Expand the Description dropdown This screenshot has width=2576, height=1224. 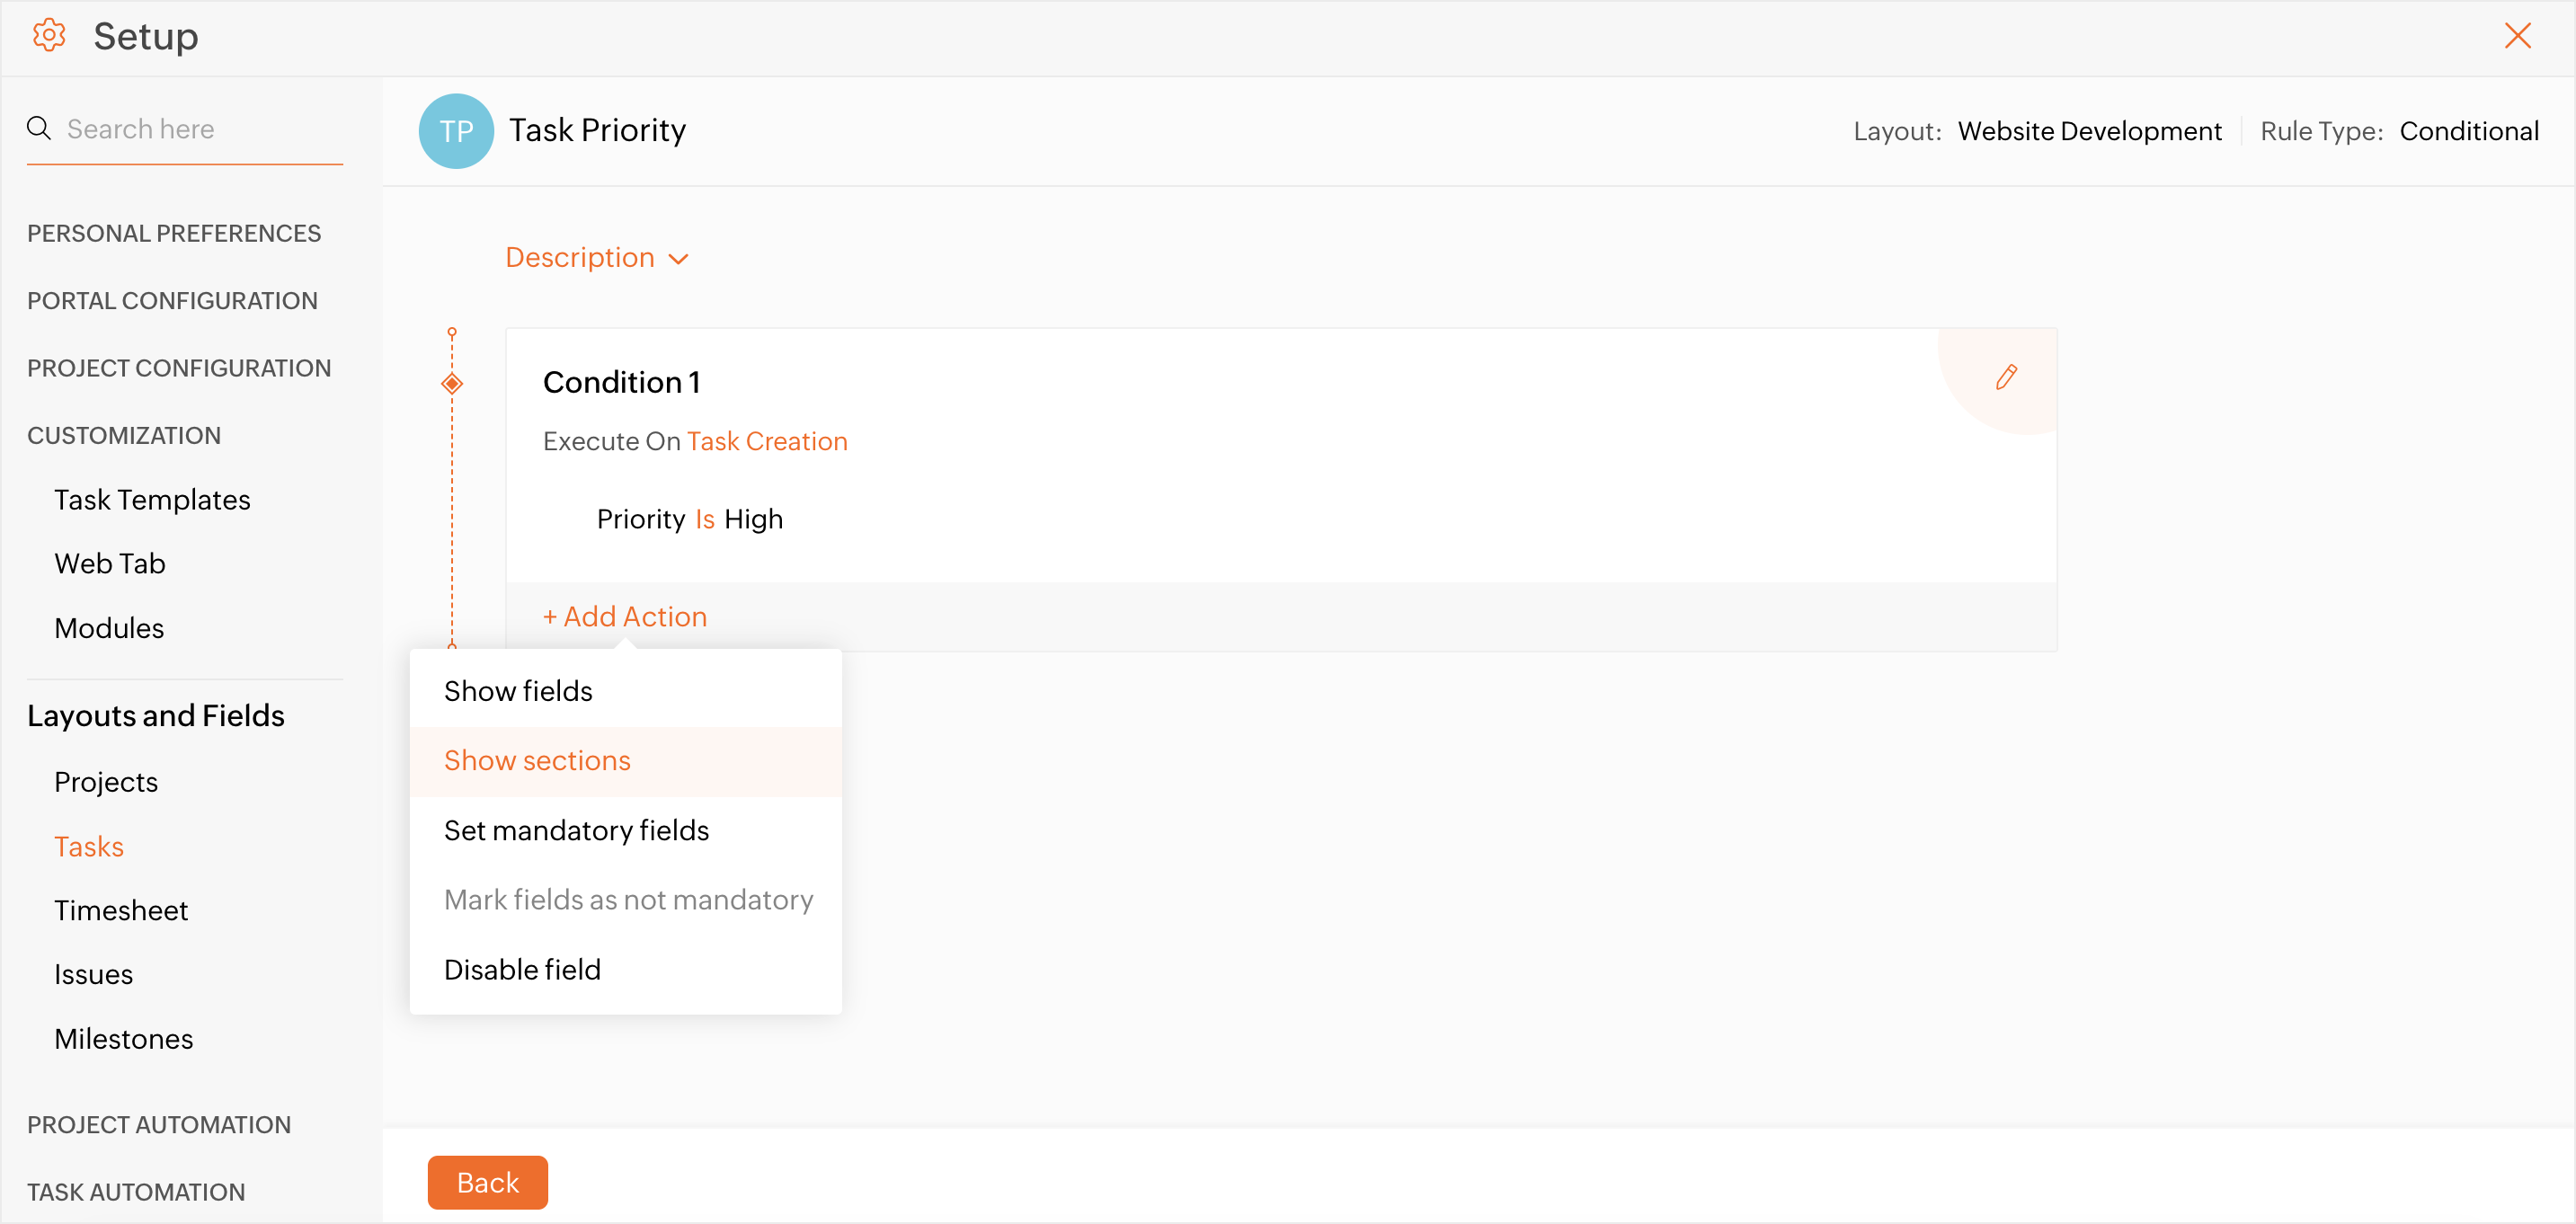(597, 258)
